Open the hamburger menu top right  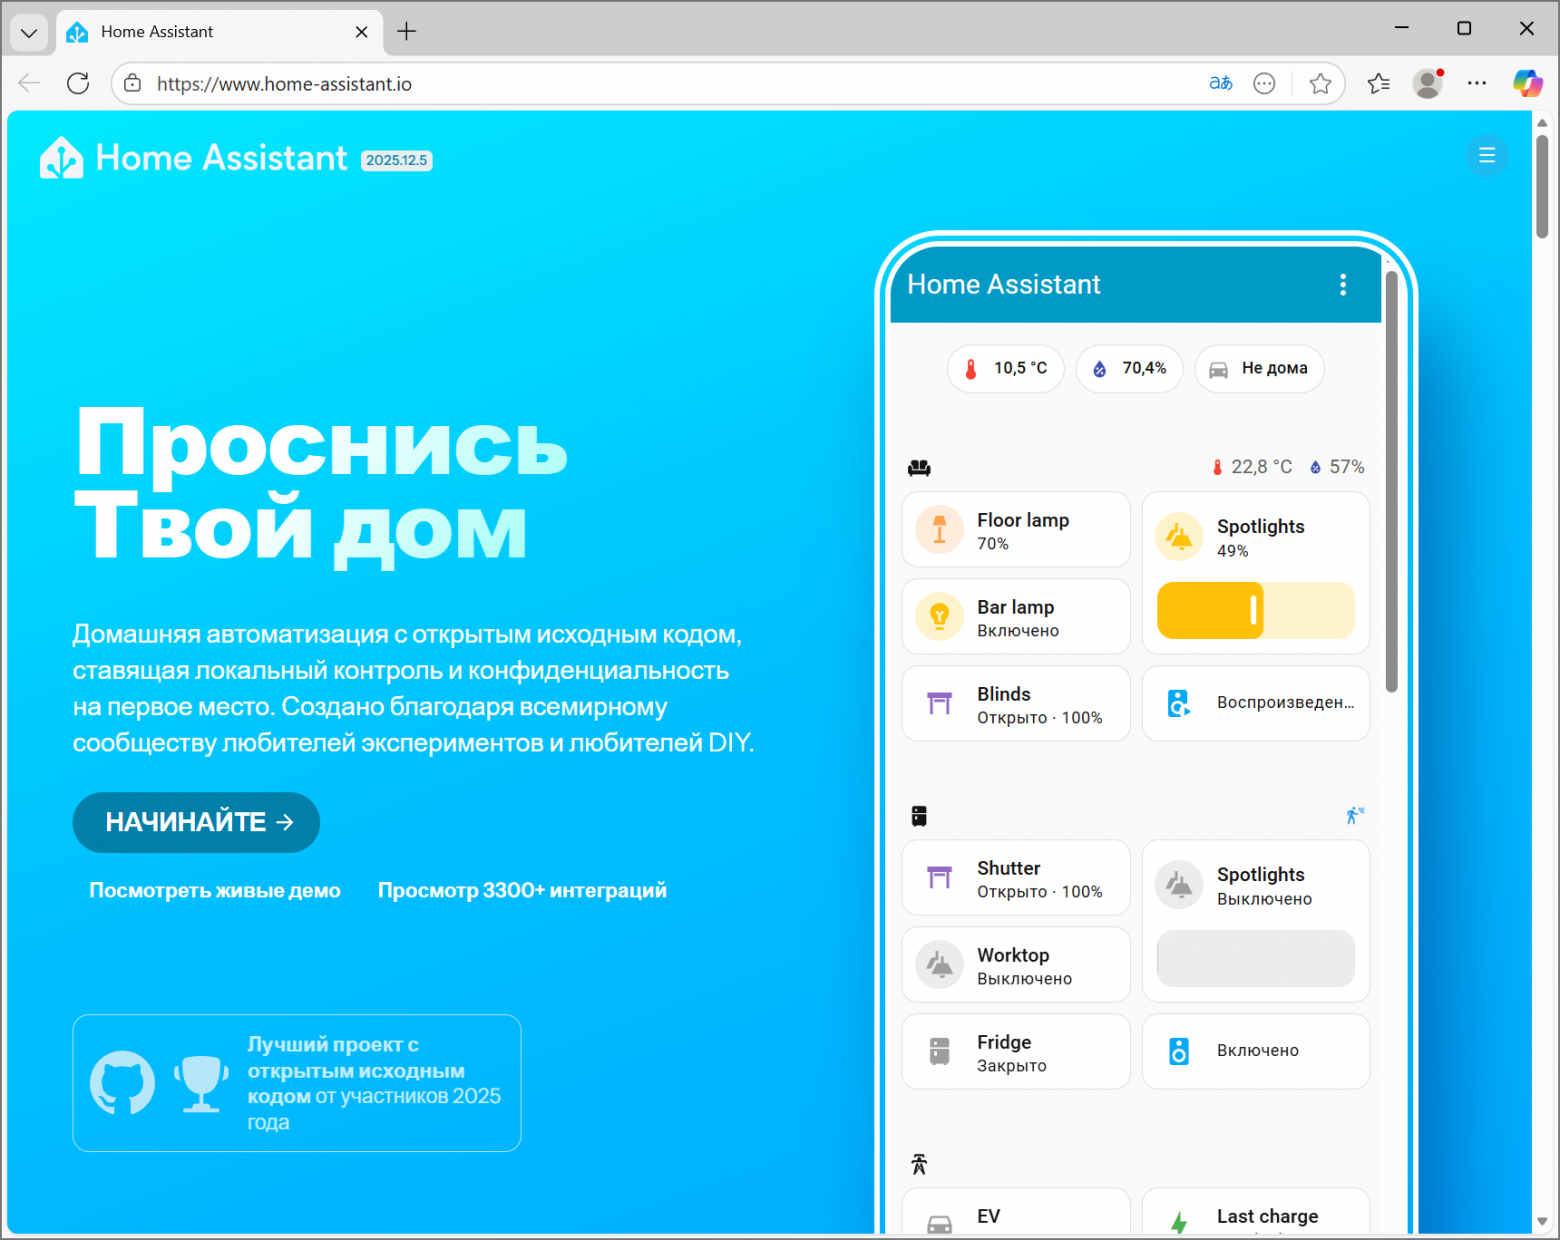(x=1487, y=156)
